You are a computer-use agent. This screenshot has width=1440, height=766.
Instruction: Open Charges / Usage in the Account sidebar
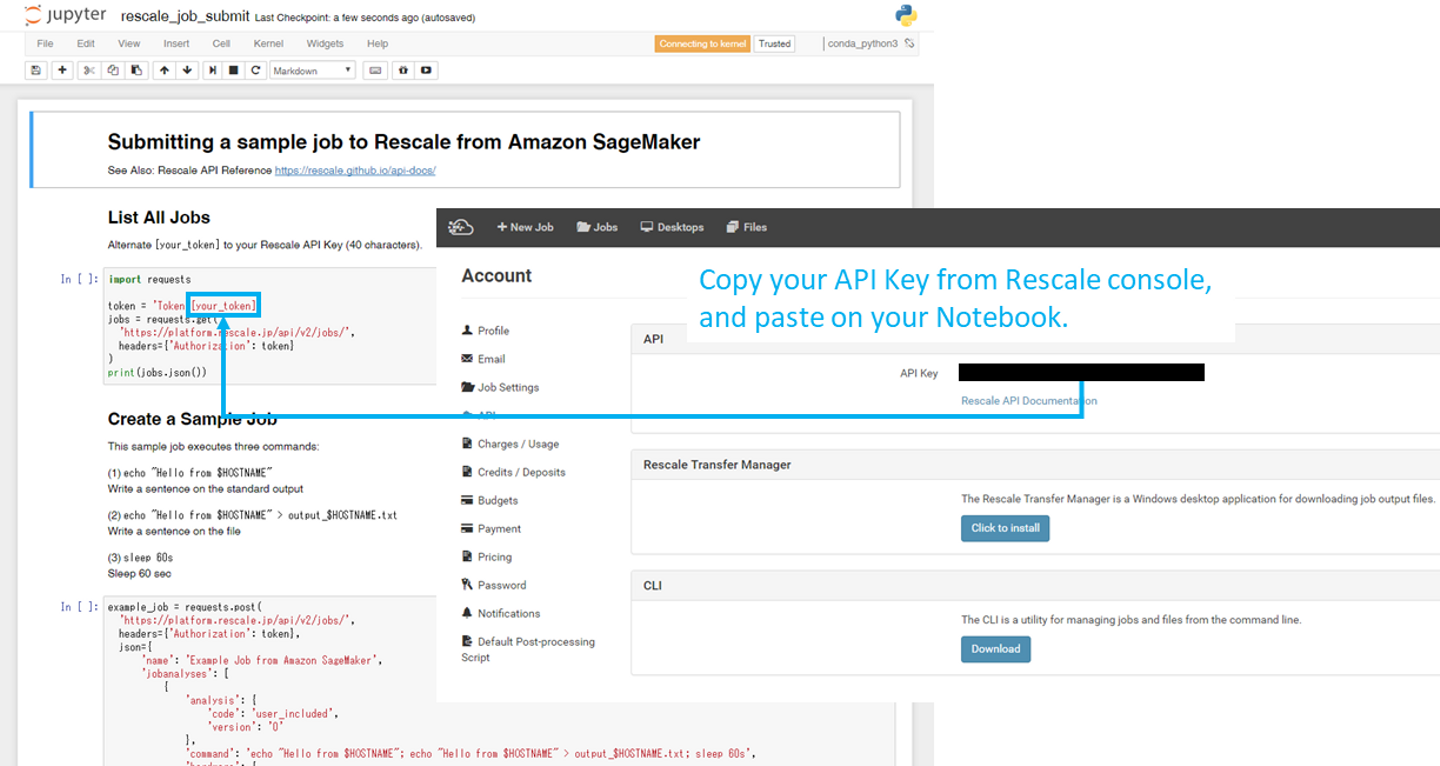pyautogui.click(x=511, y=444)
